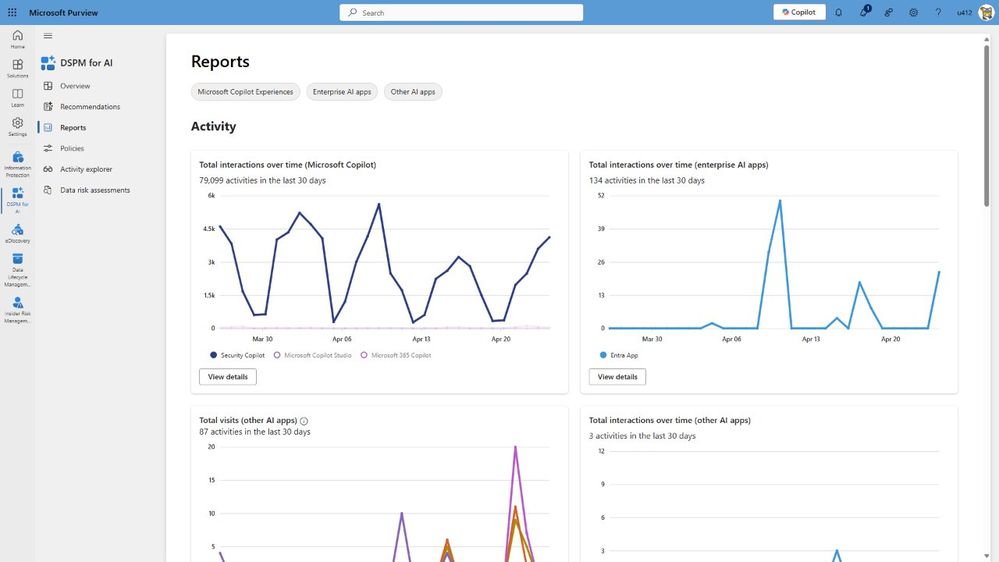Open Settings in left rail
The width and height of the screenshot is (999, 562).
(x=17, y=126)
